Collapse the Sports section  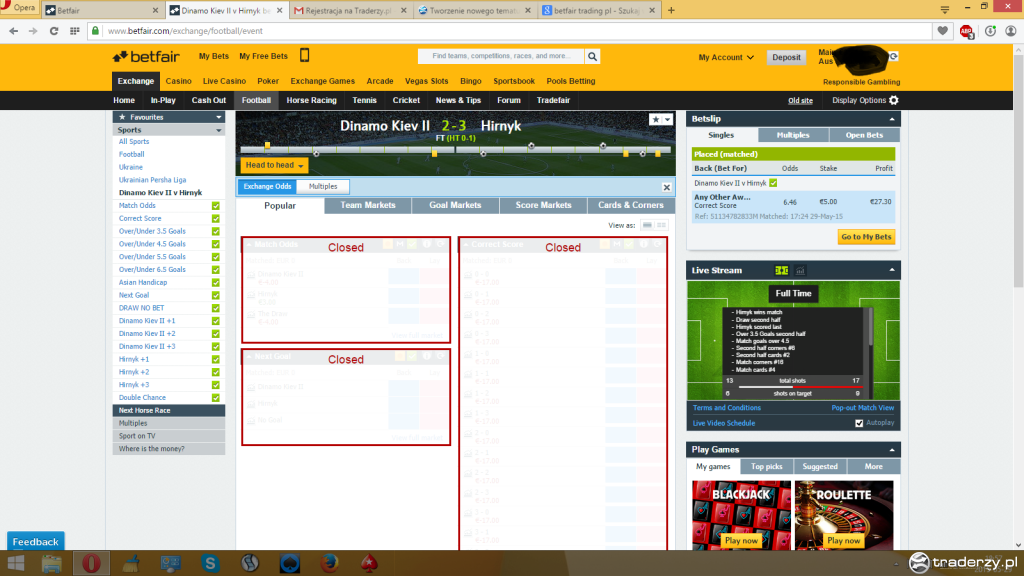click(219, 131)
